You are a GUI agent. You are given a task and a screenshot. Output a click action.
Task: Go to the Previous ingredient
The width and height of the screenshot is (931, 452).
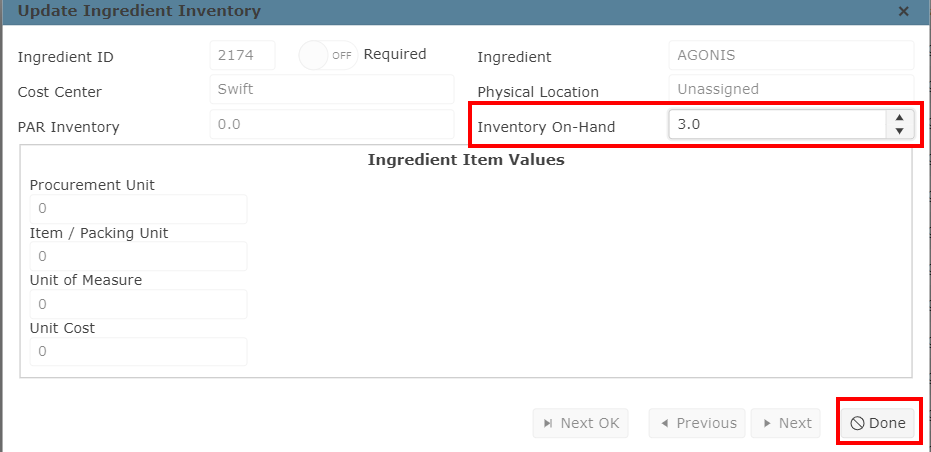click(697, 423)
